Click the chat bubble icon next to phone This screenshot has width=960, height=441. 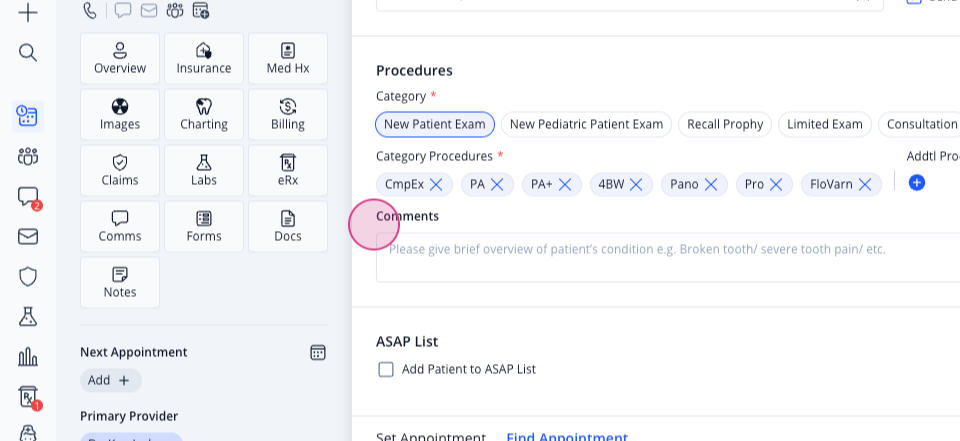[x=123, y=10]
